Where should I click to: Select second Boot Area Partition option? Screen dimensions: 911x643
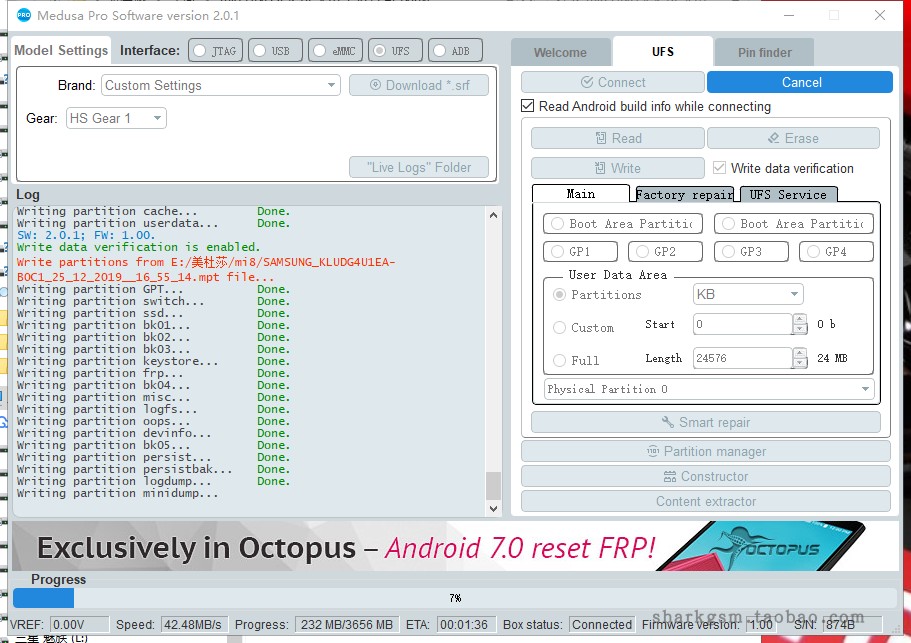[x=794, y=224]
